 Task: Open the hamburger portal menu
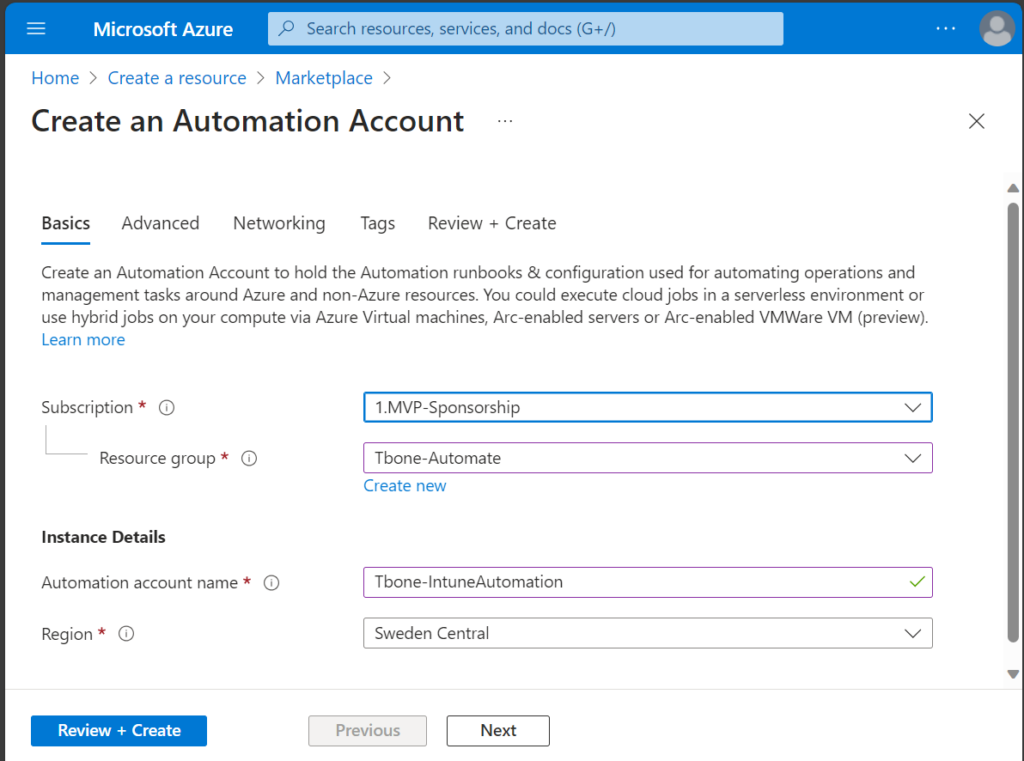point(36,29)
